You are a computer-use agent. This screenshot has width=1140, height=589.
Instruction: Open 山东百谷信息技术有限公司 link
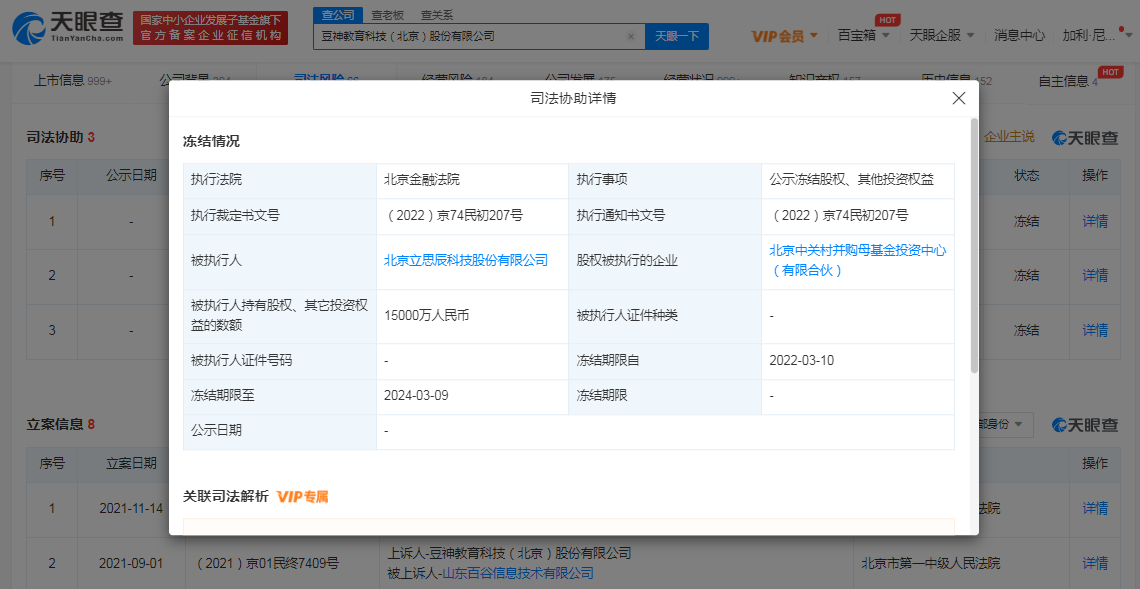pos(518,573)
